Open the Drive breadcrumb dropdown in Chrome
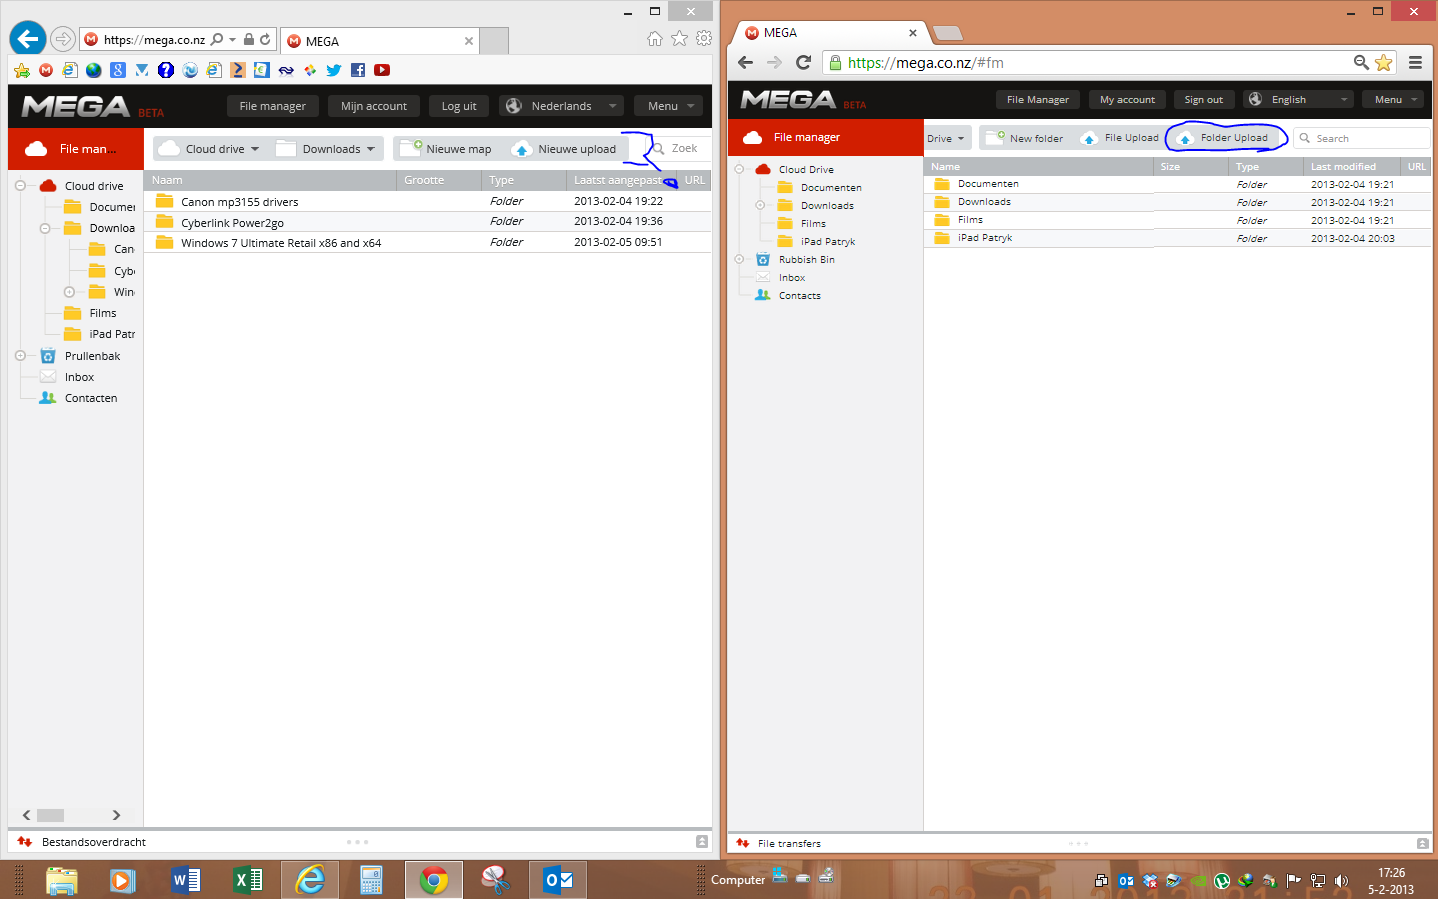 pos(946,138)
